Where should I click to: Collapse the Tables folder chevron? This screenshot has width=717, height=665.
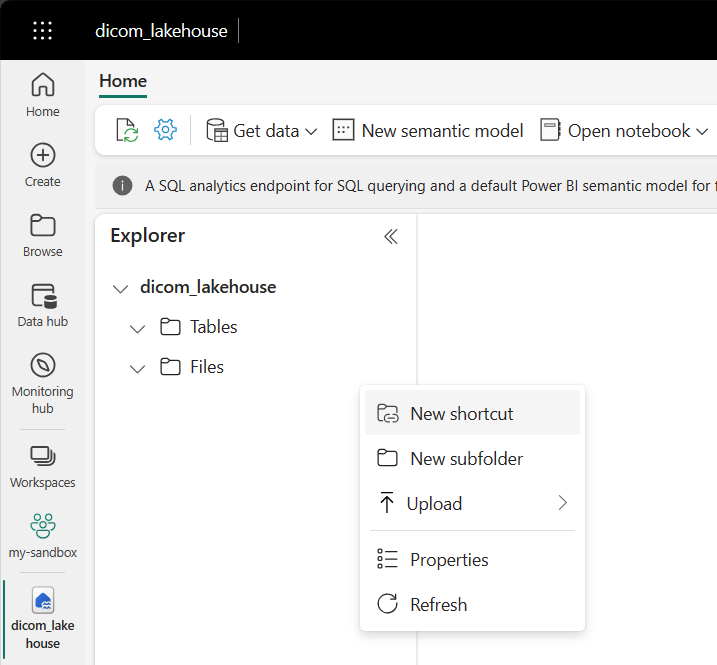[138, 328]
